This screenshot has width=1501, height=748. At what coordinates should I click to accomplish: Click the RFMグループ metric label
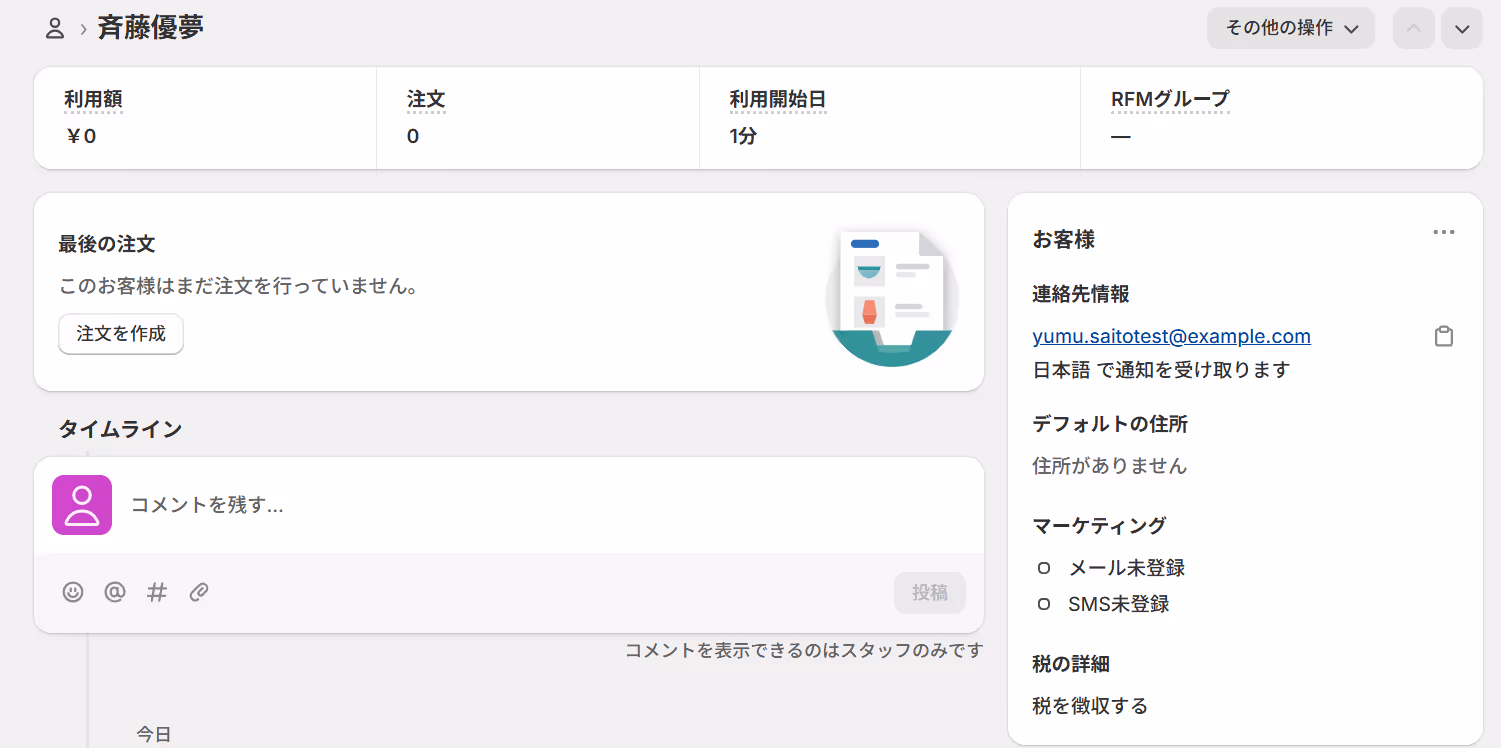[x=1170, y=100]
